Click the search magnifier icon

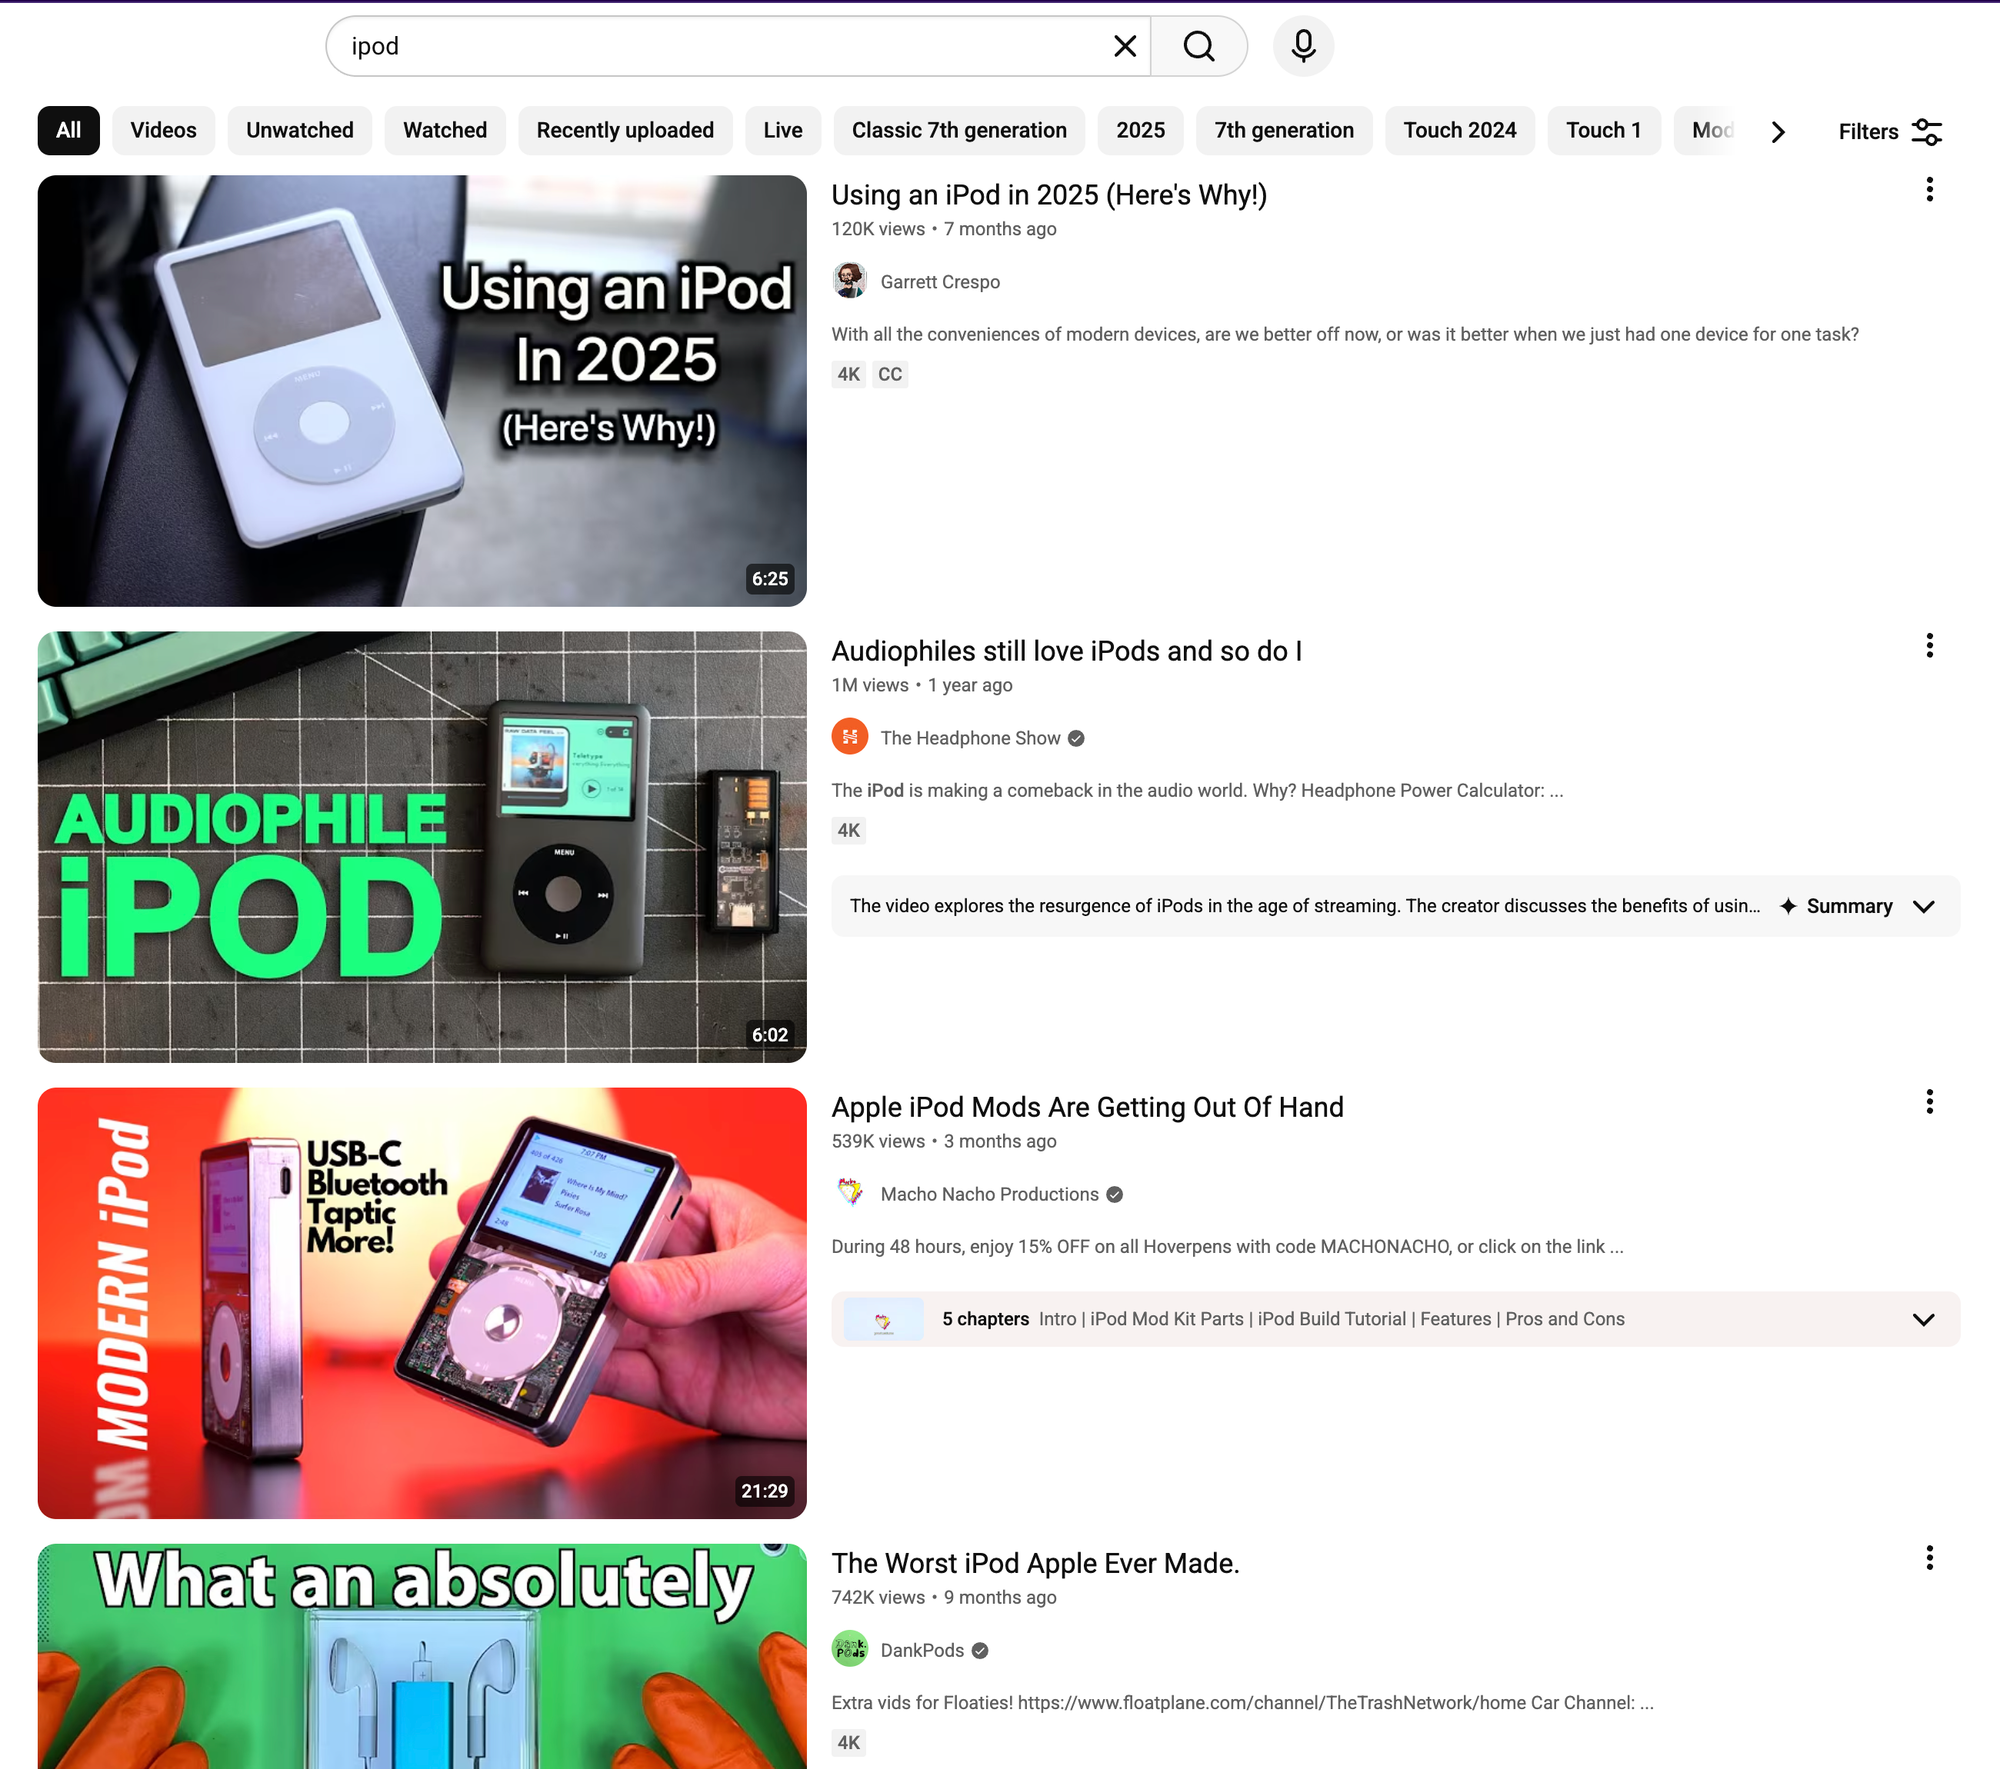point(1198,46)
